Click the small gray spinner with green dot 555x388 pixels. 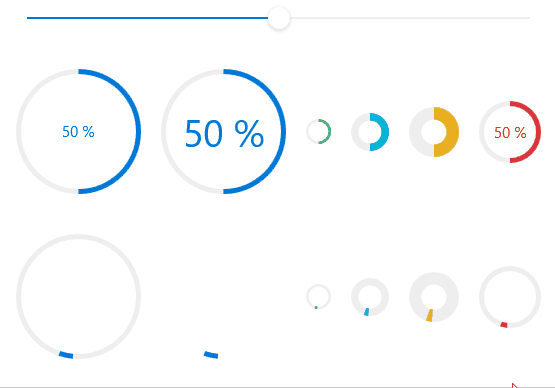(319, 297)
